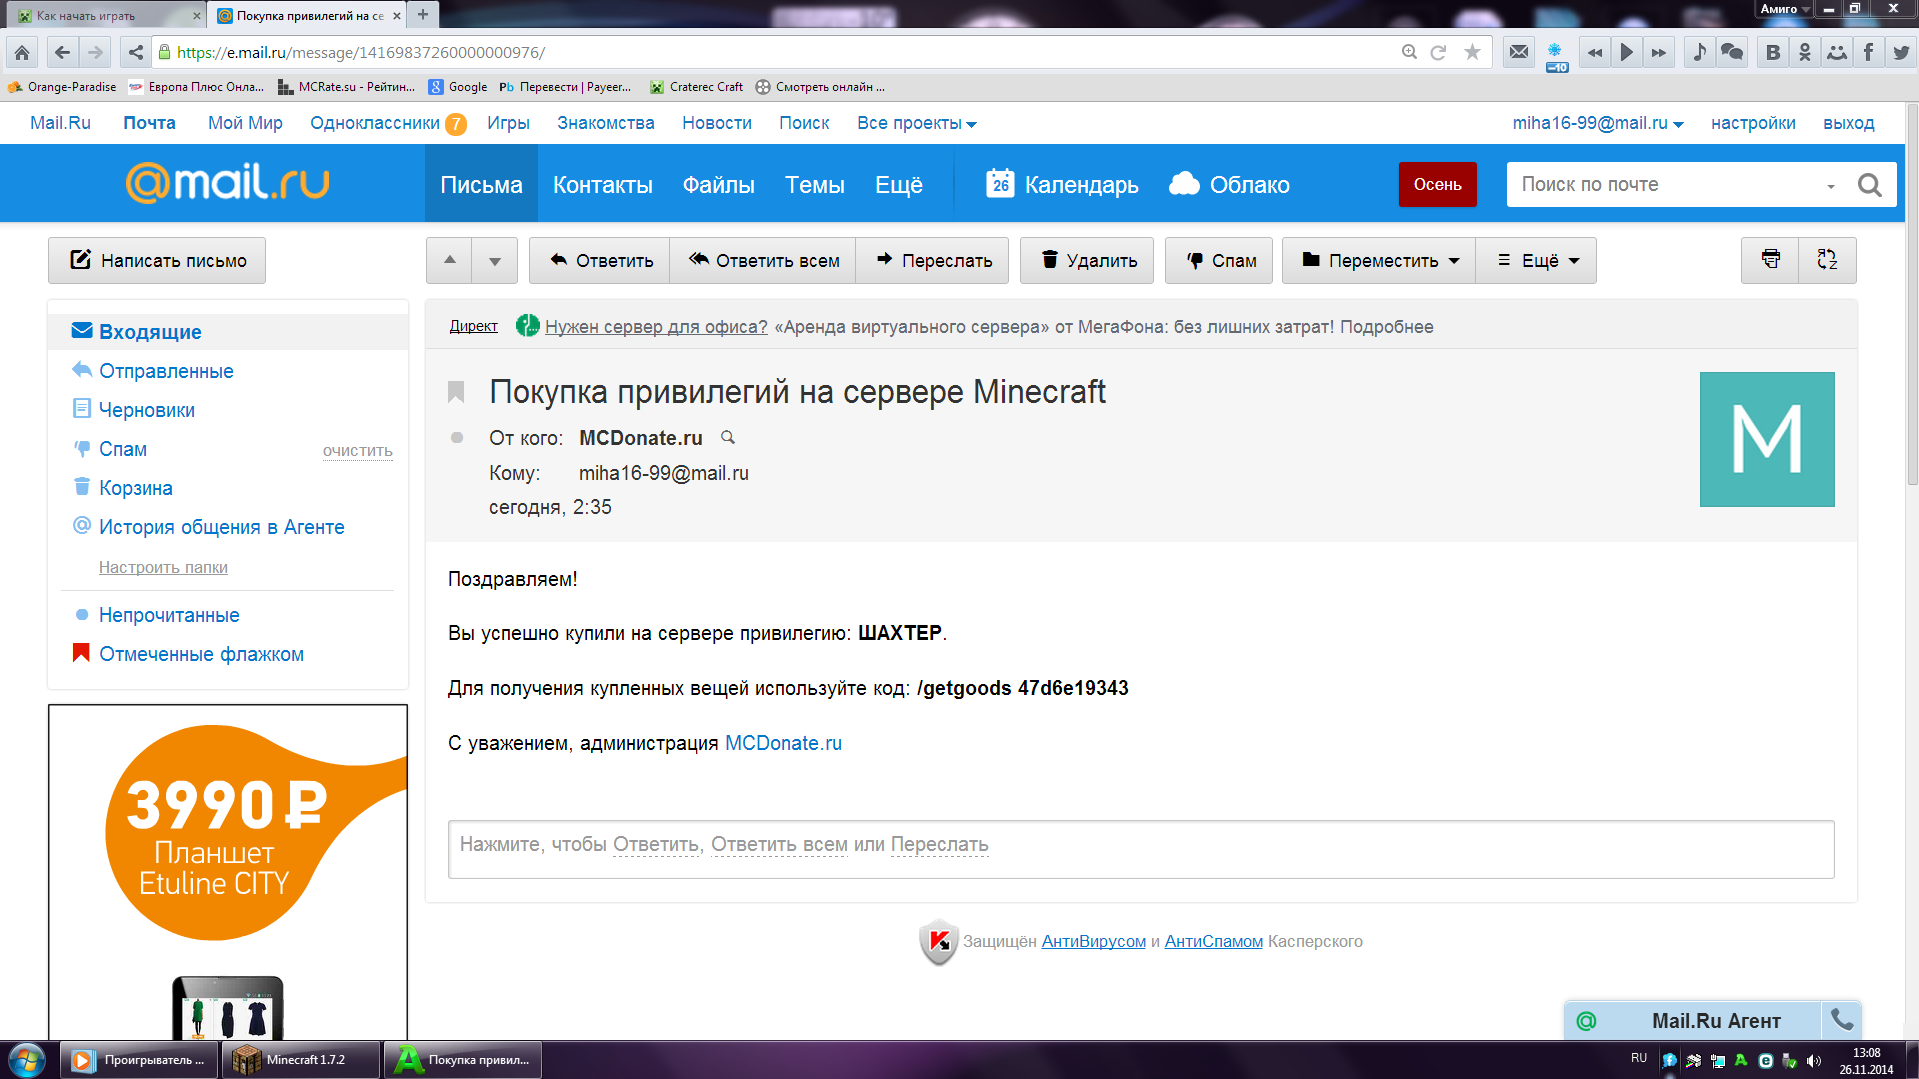
Task: Open the Письма tab
Action: click(x=481, y=184)
